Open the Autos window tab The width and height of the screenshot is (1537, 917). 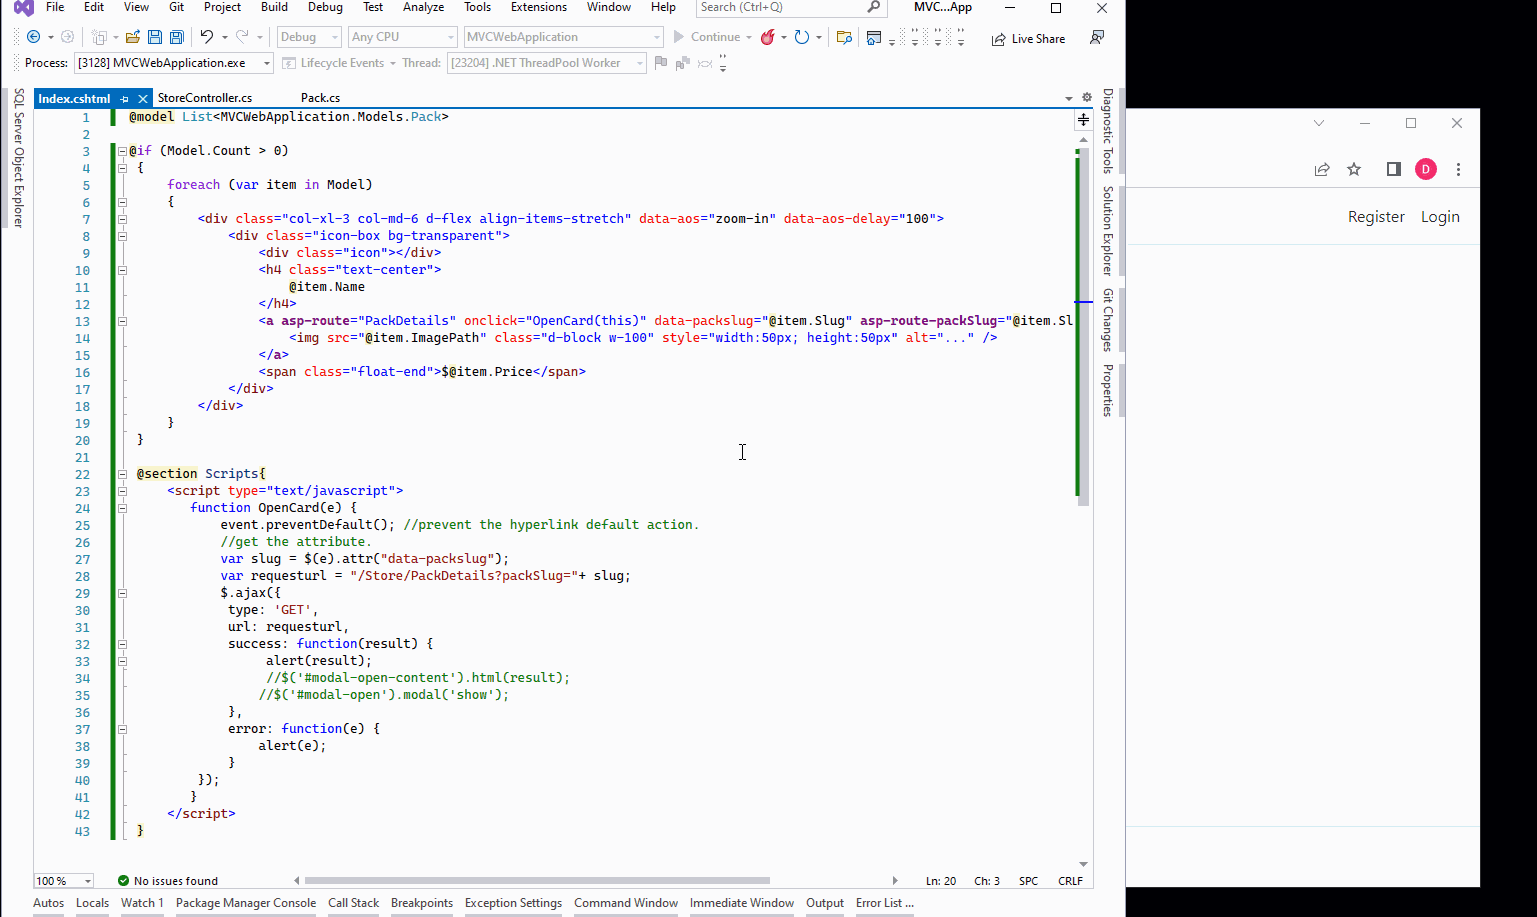click(48, 903)
